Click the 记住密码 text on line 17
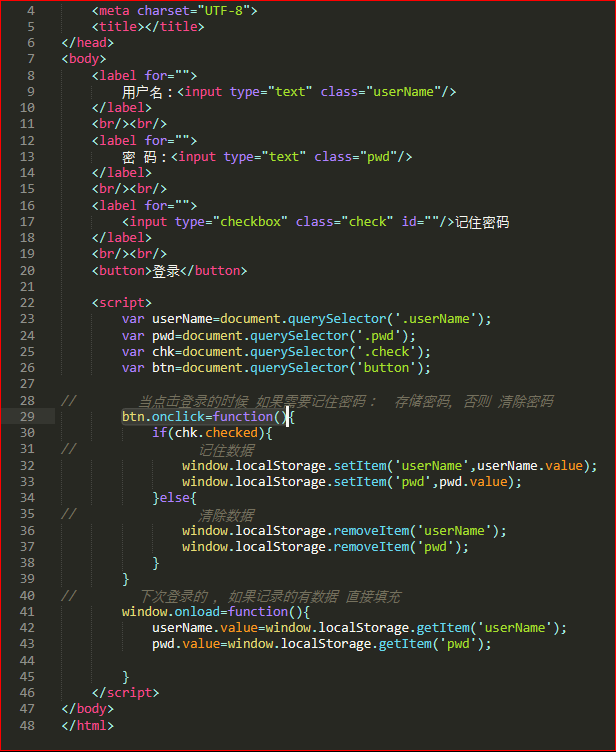 point(482,222)
